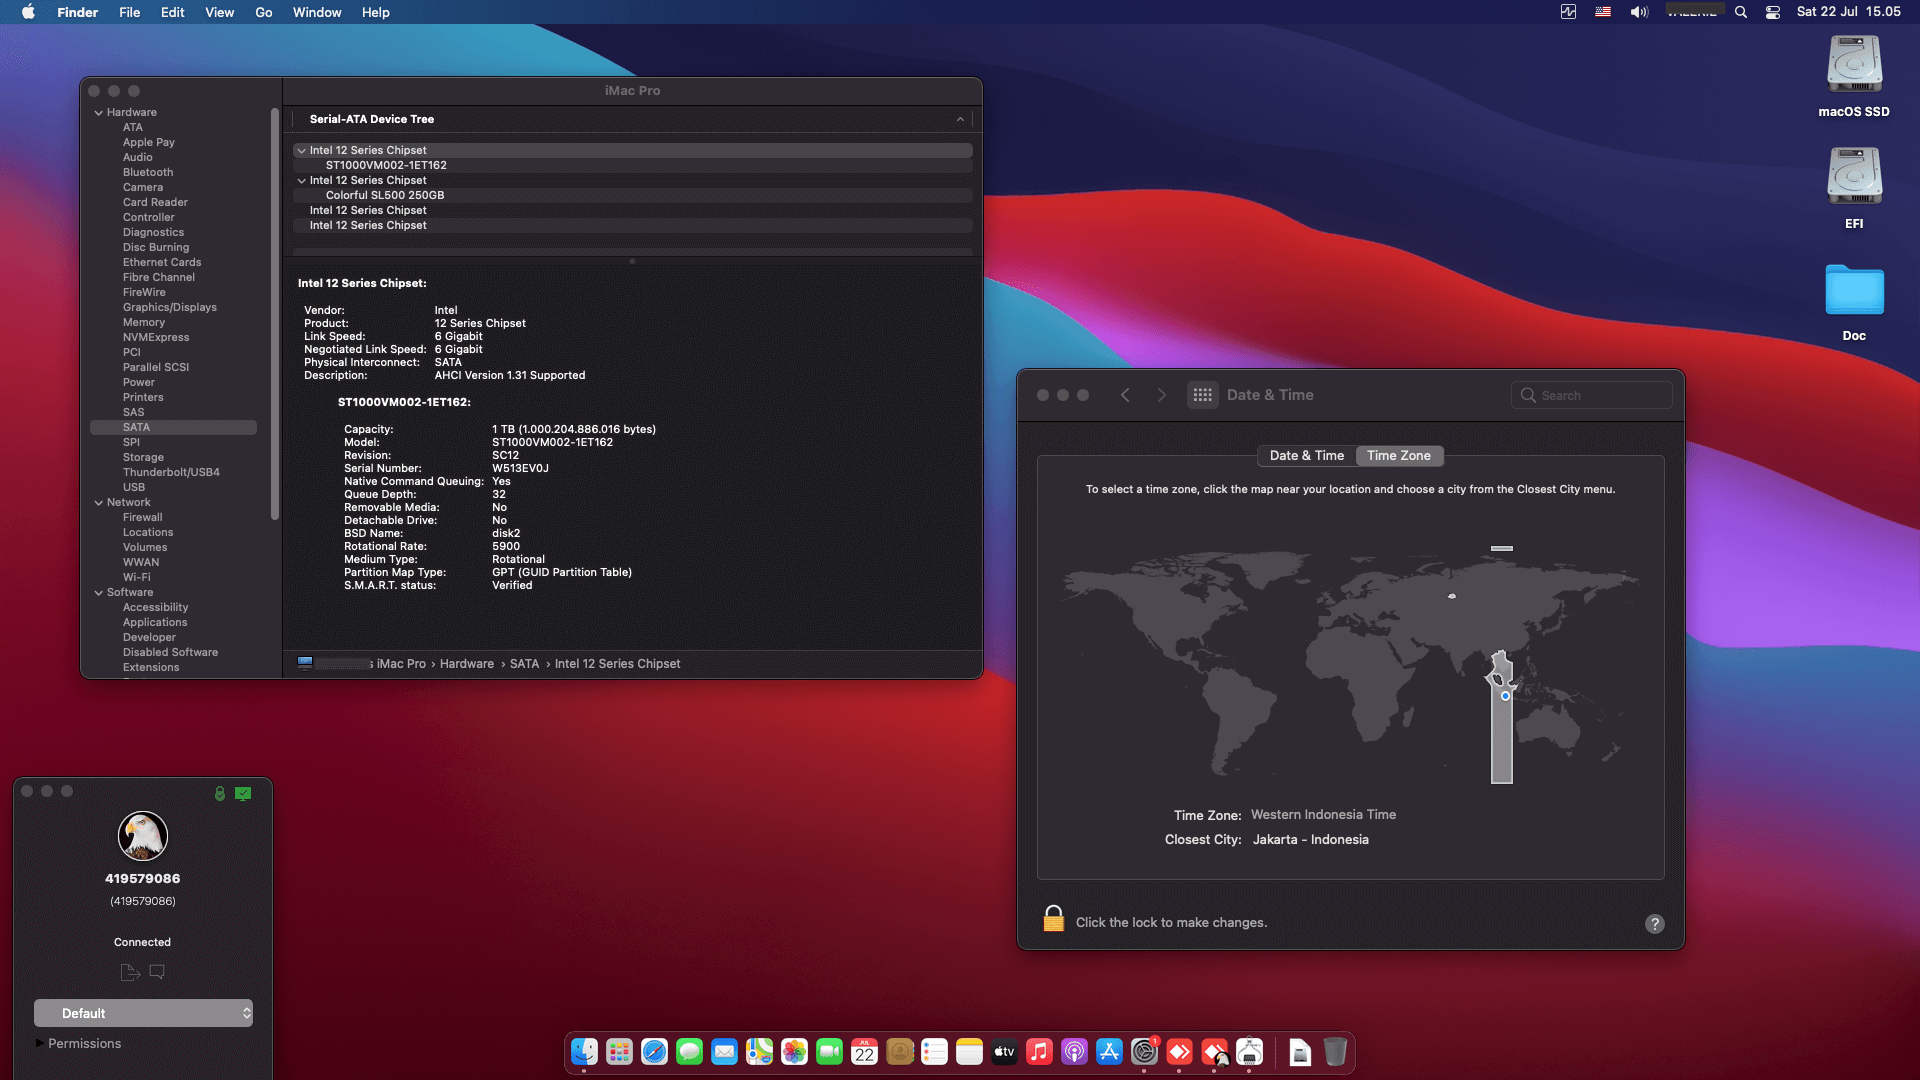Select Colorful SL500 250GB device
This screenshot has height=1080, width=1920.
[384, 196]
